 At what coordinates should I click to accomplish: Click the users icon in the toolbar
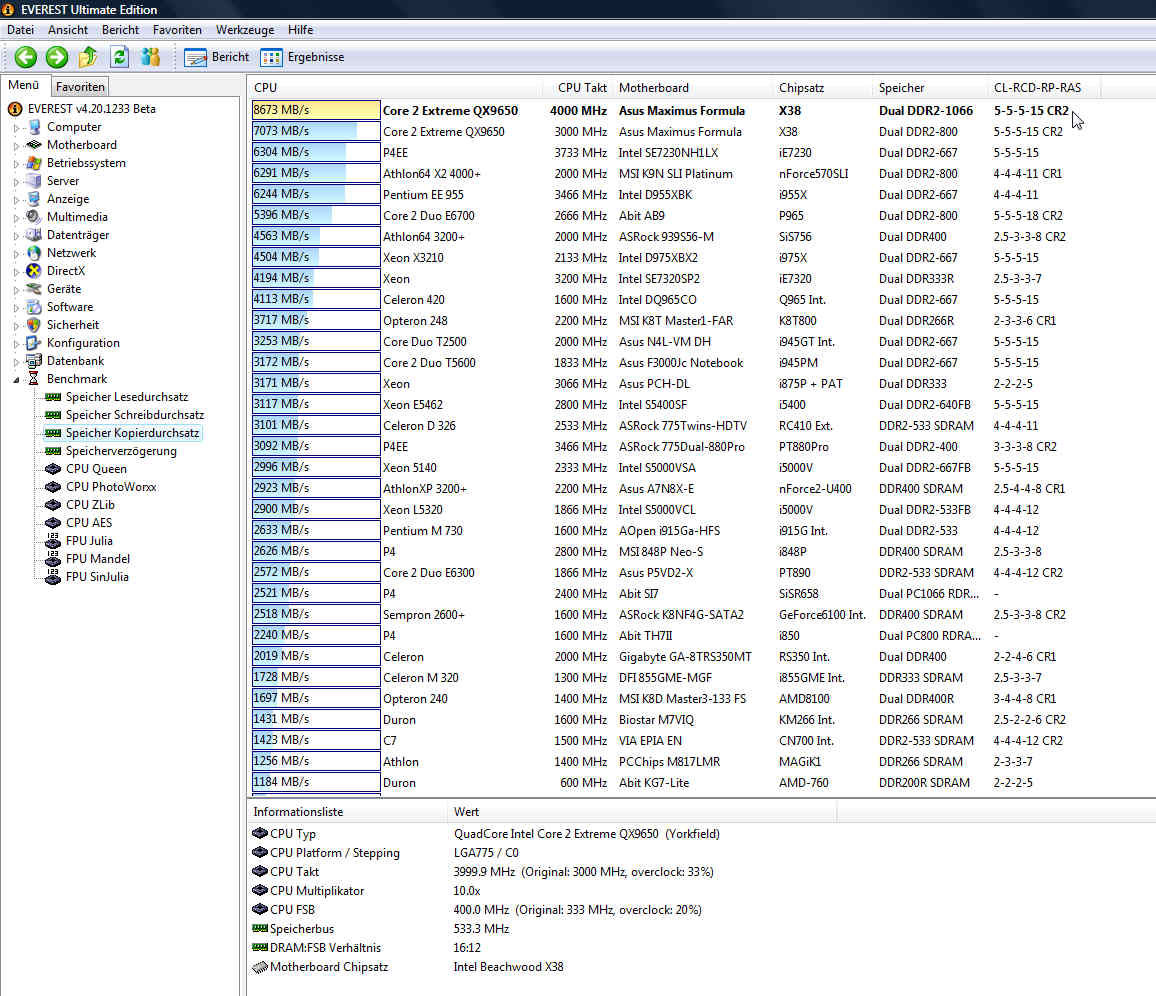150,57
